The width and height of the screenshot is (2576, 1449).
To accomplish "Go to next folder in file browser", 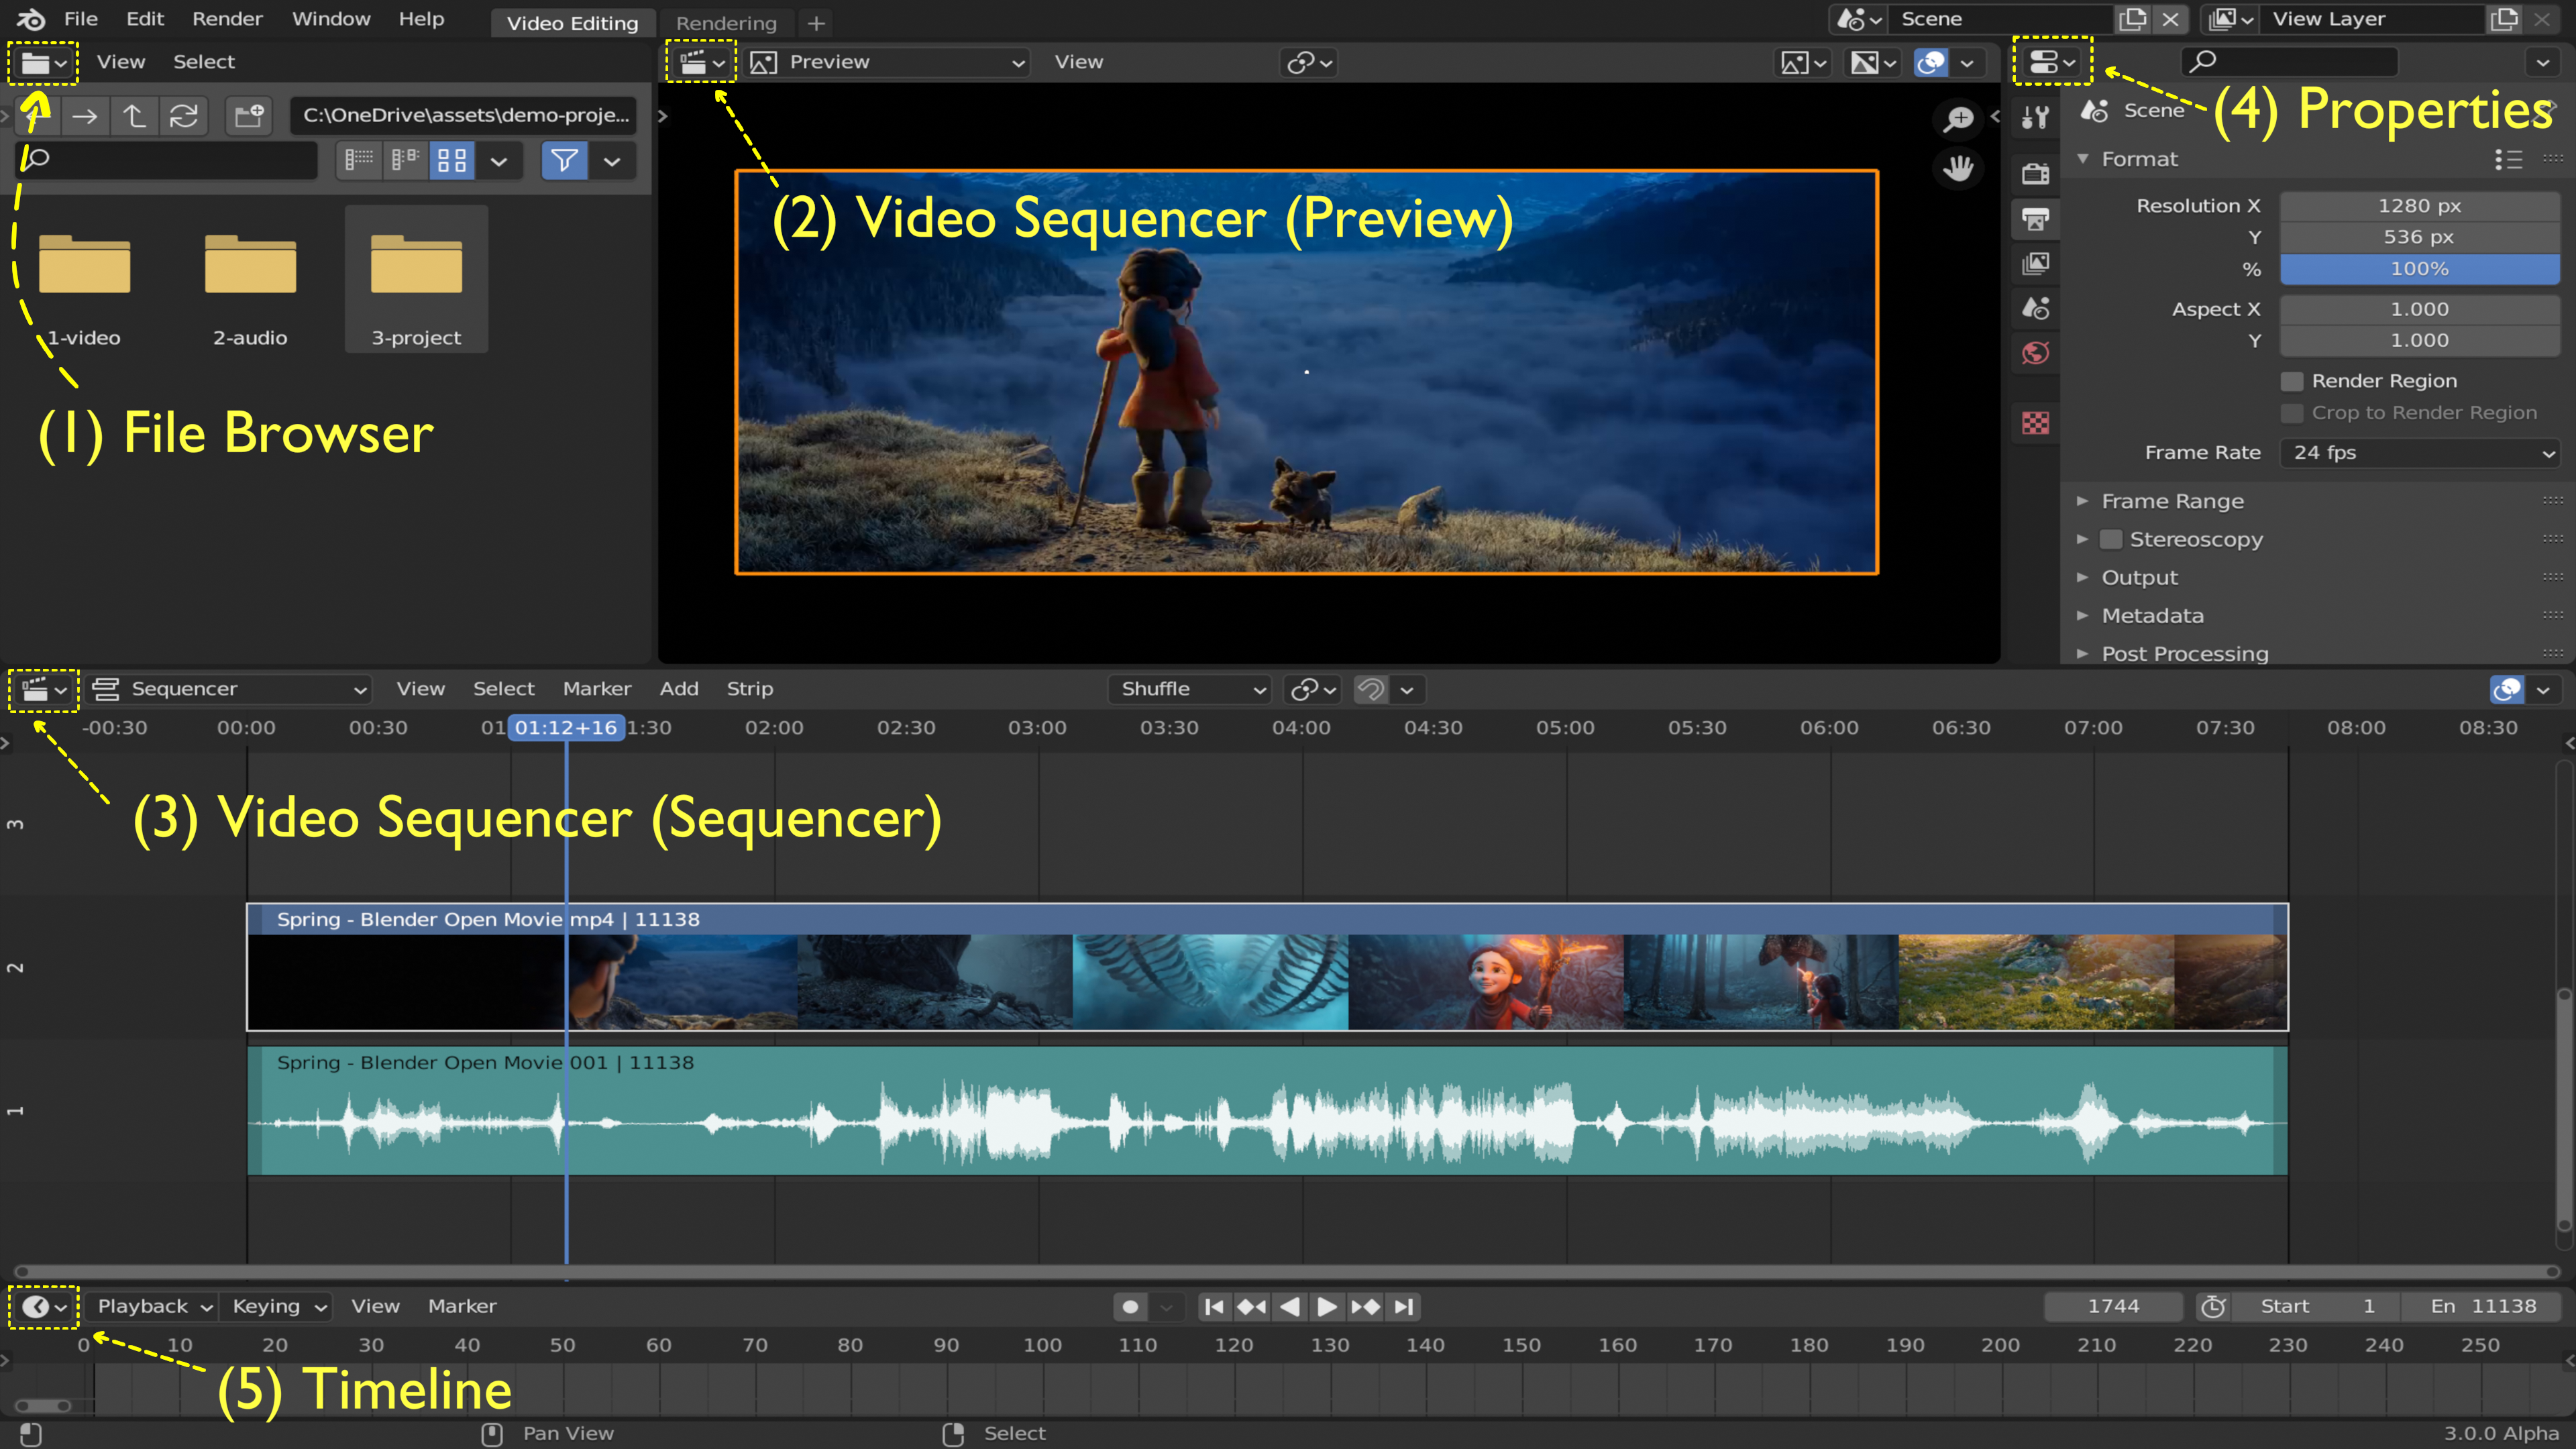I will (x=85, y=116).
